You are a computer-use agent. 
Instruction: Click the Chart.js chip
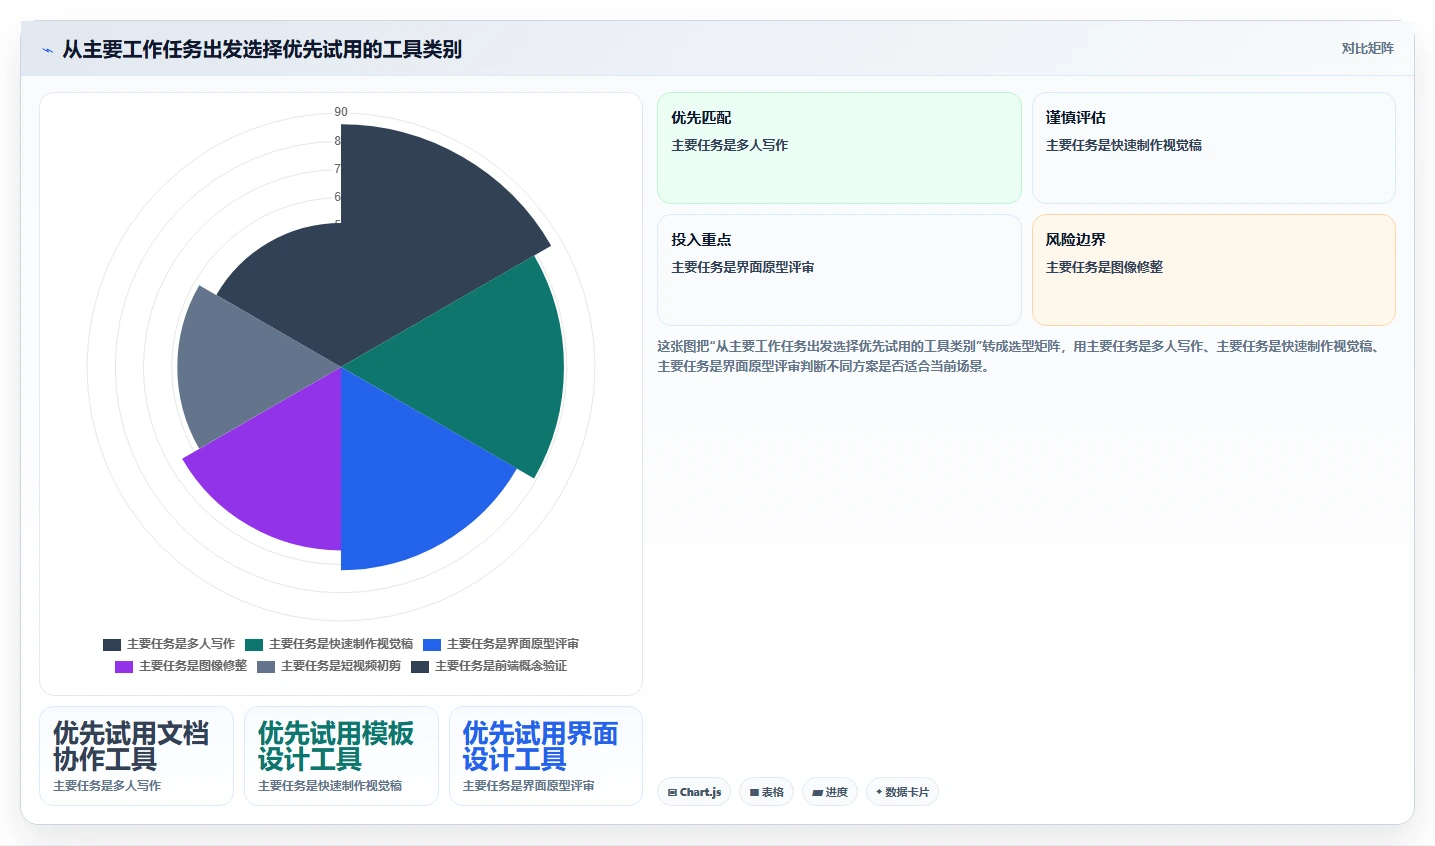point(694,792)
